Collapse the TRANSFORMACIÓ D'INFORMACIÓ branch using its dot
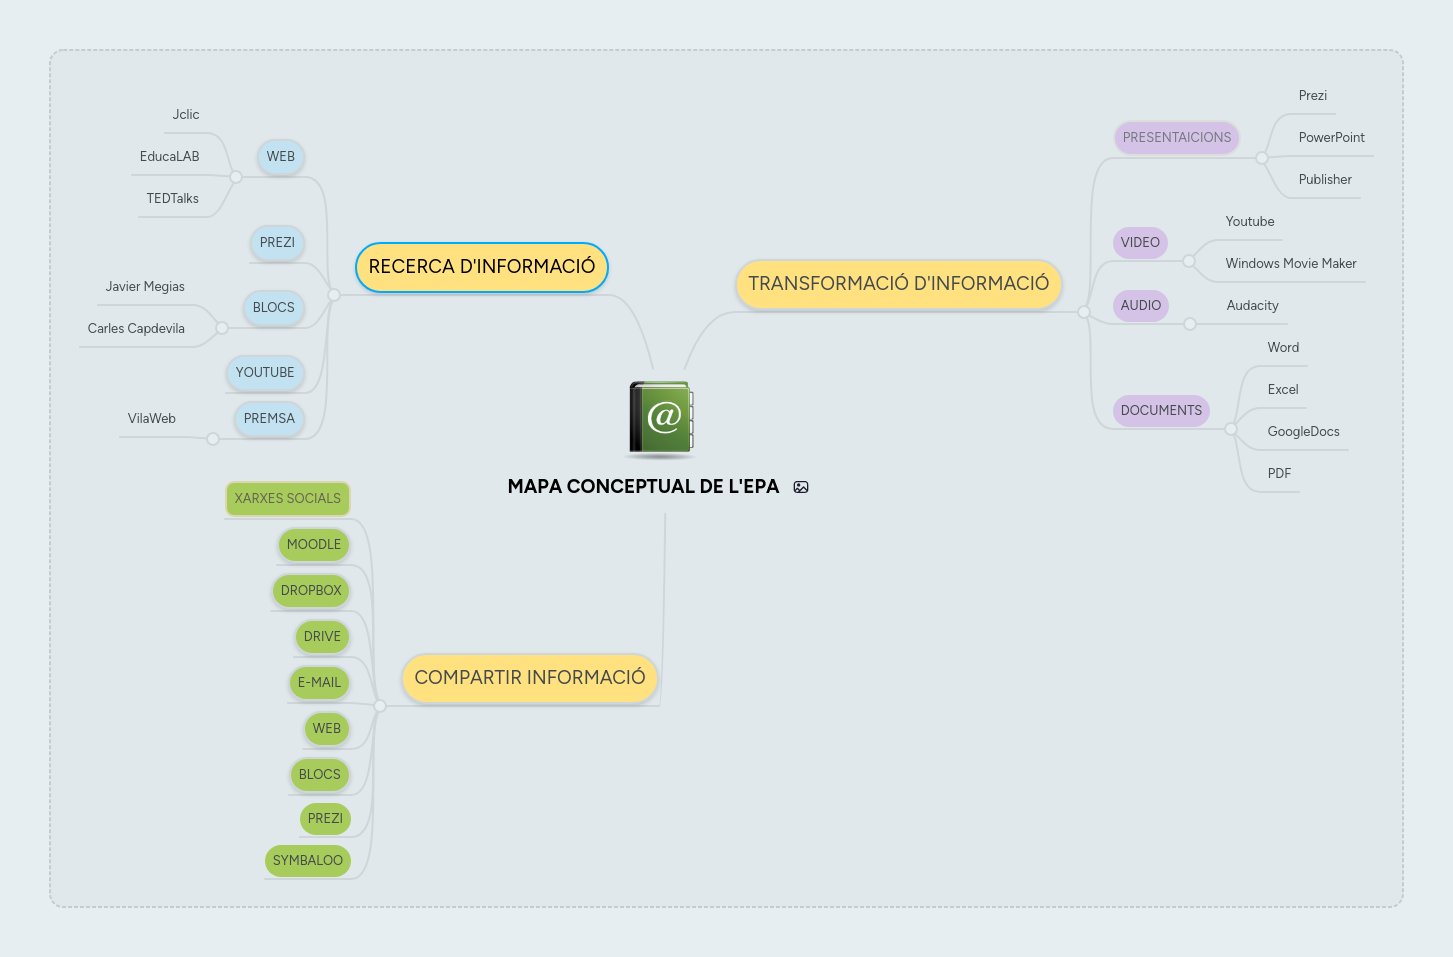The image size is (1453, 957). [1084, 312]
